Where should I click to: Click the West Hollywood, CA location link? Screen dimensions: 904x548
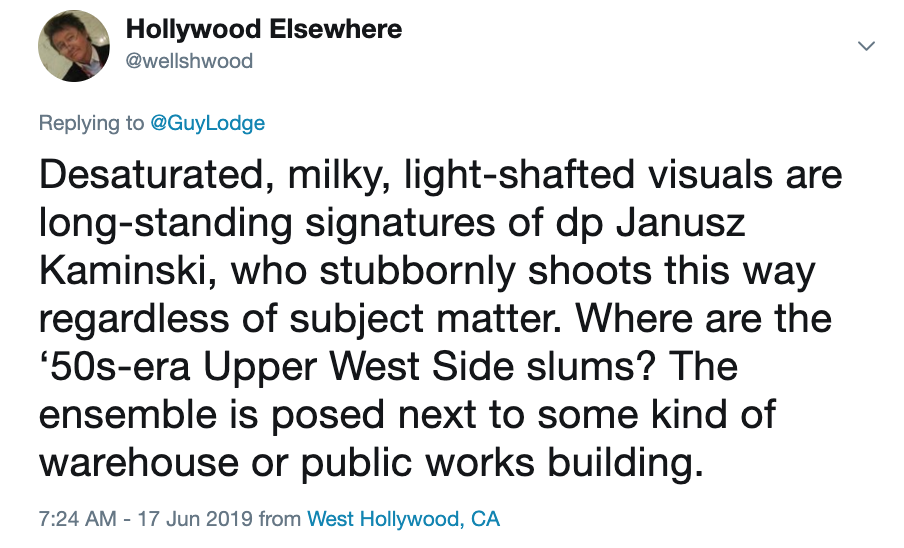point(403,519)
